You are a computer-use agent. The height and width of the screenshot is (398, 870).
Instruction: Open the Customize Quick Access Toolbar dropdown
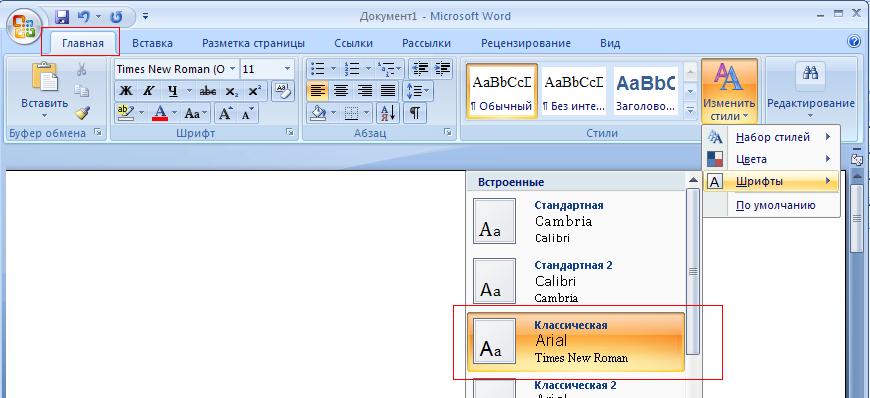point(145,16)
